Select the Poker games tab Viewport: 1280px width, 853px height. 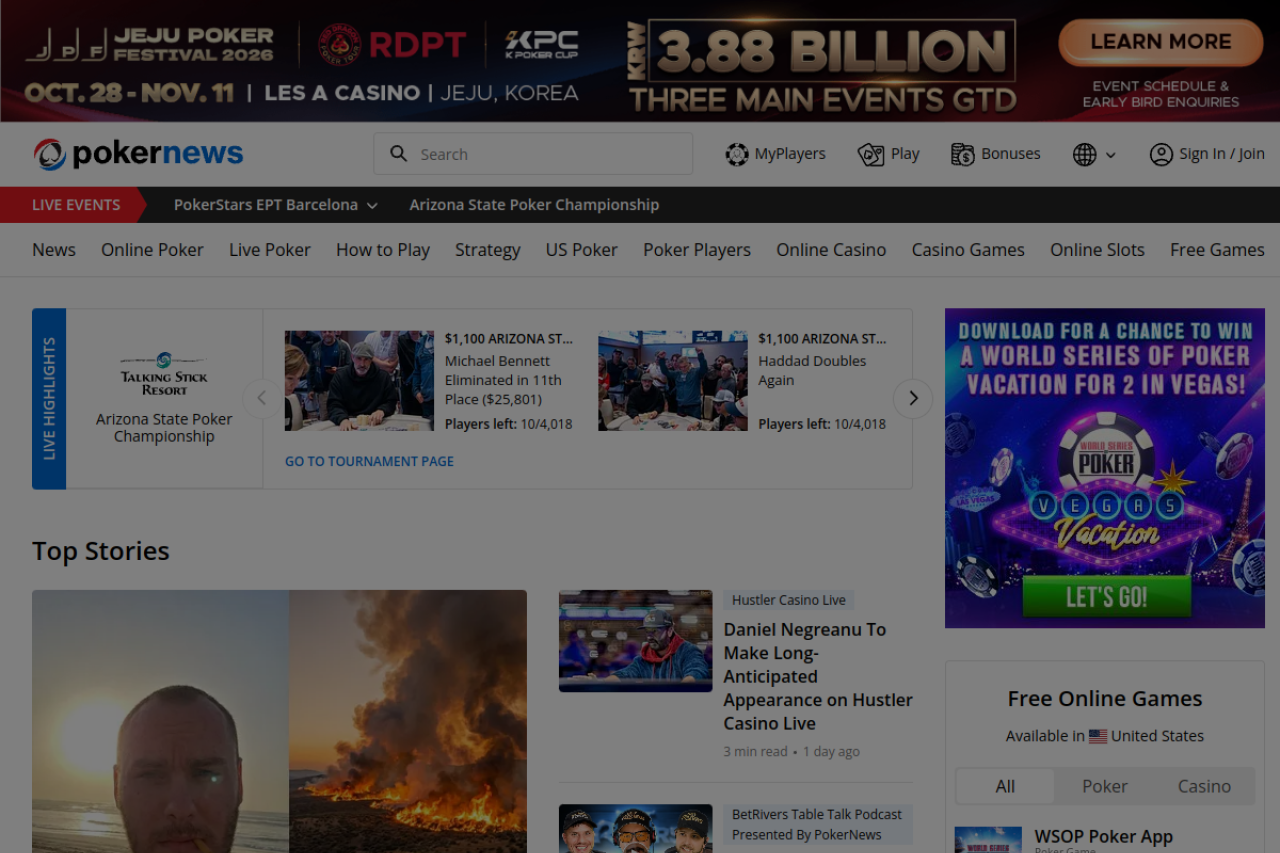point(1105,786)
